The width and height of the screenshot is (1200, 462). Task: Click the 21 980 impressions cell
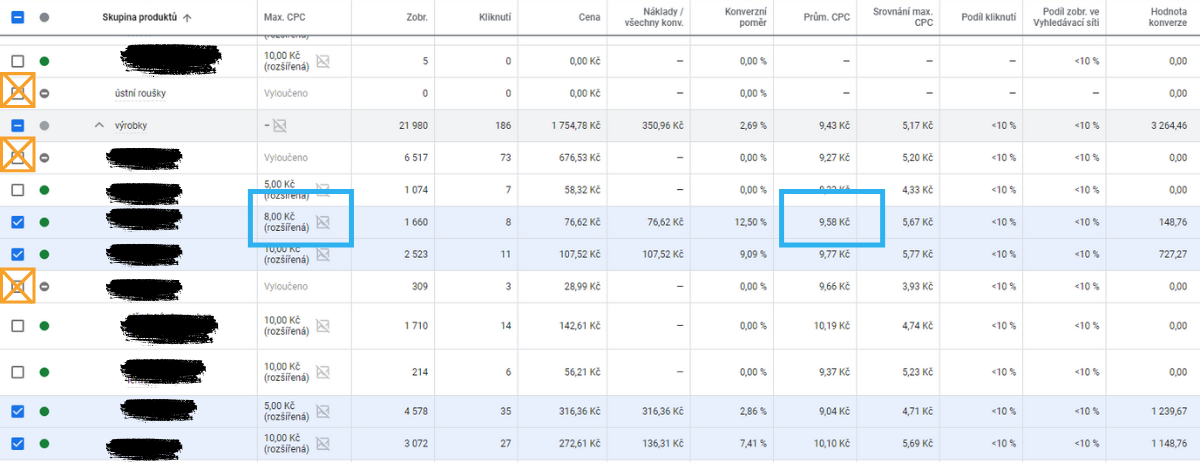coord(413,126)
